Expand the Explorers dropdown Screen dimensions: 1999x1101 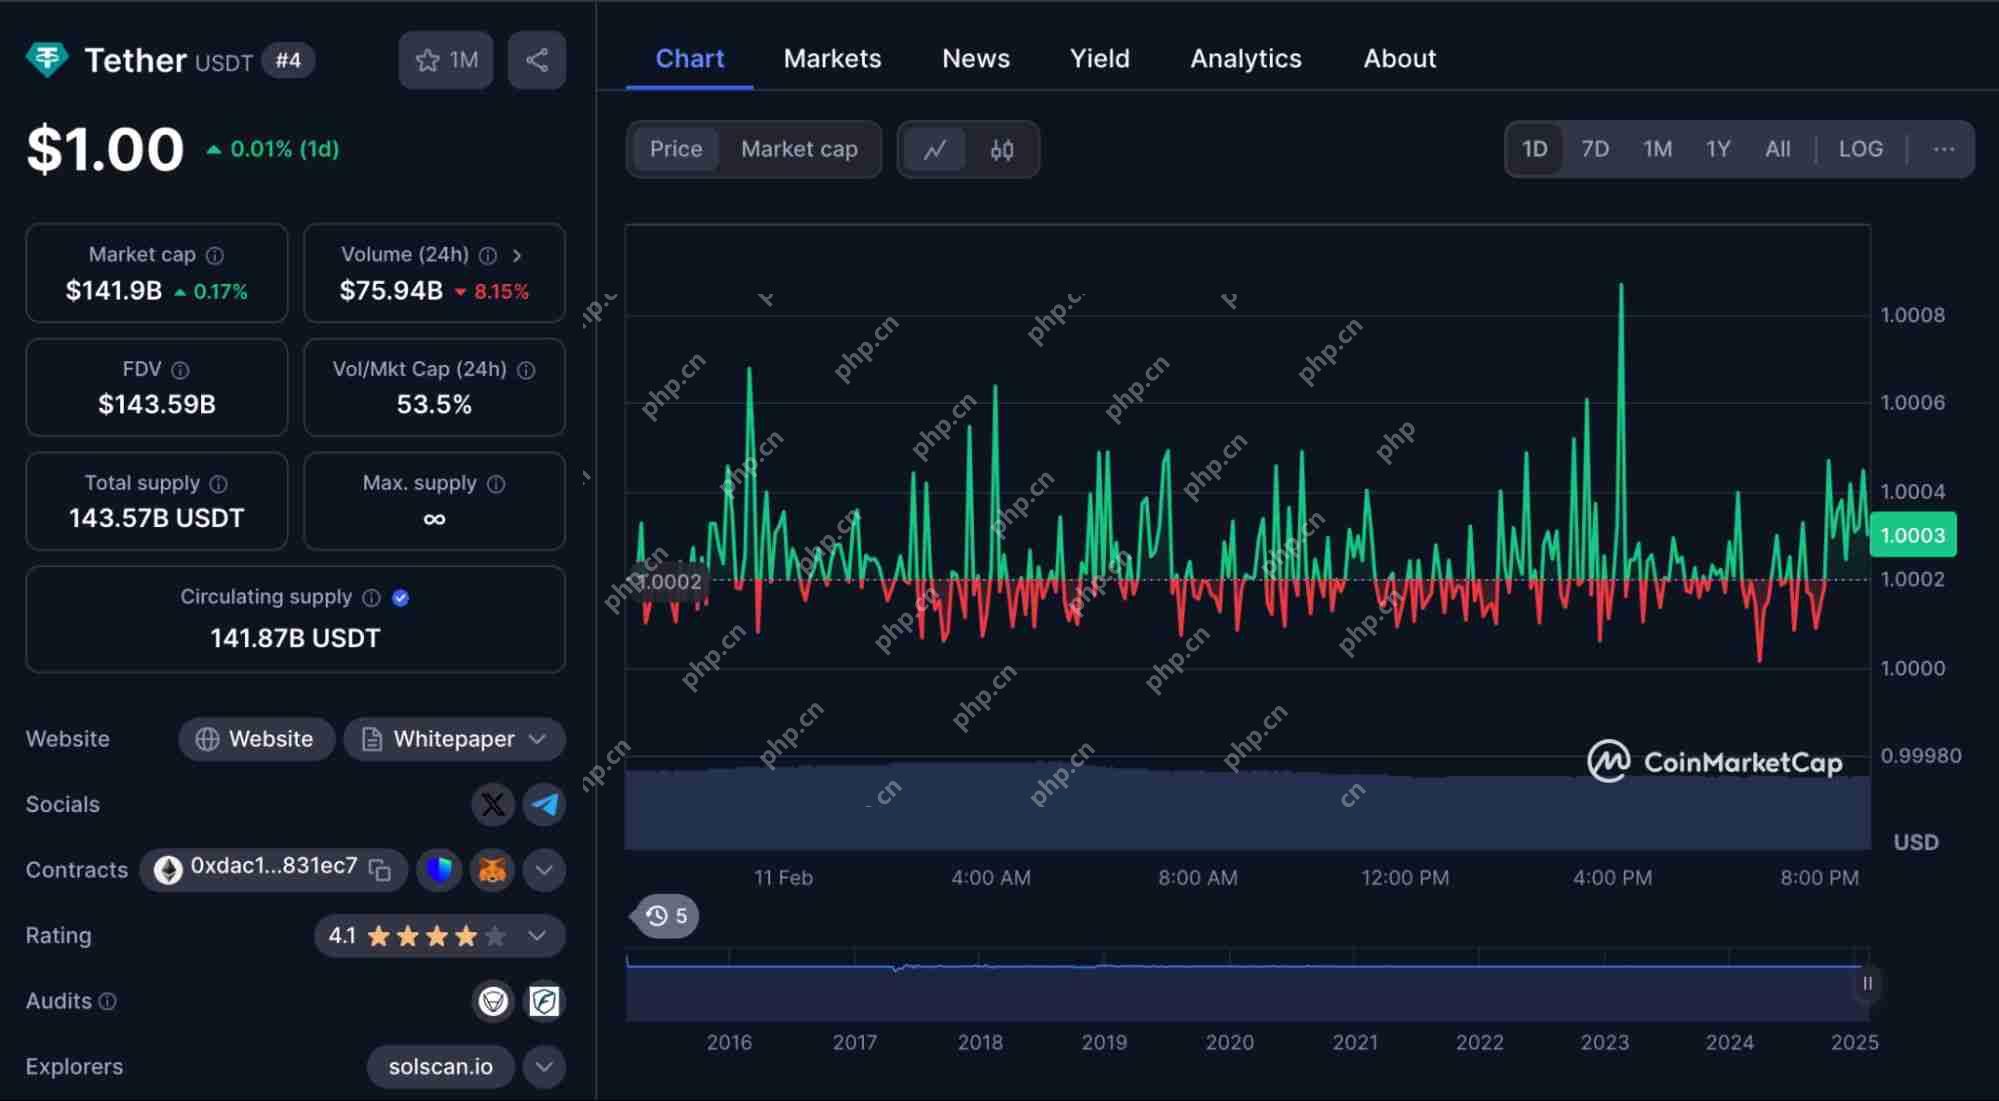point(544,1066)
